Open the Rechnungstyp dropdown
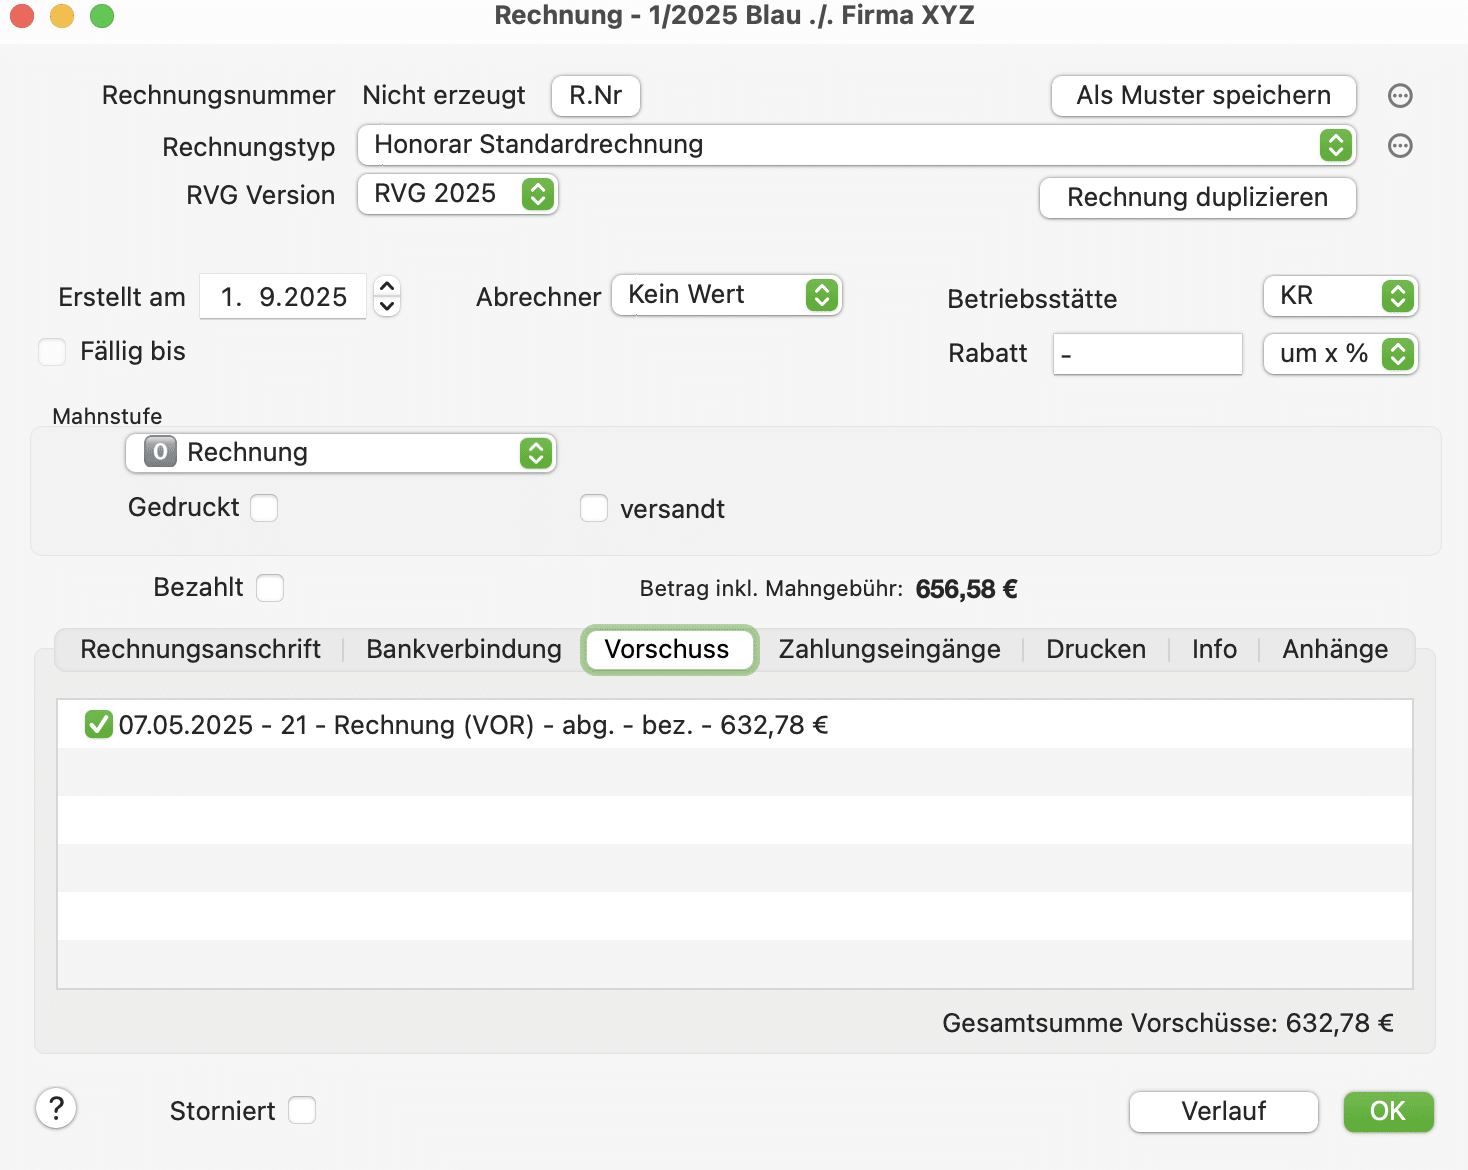The width and height of the screenshot is (1468, 1170). tap(855, 145)
